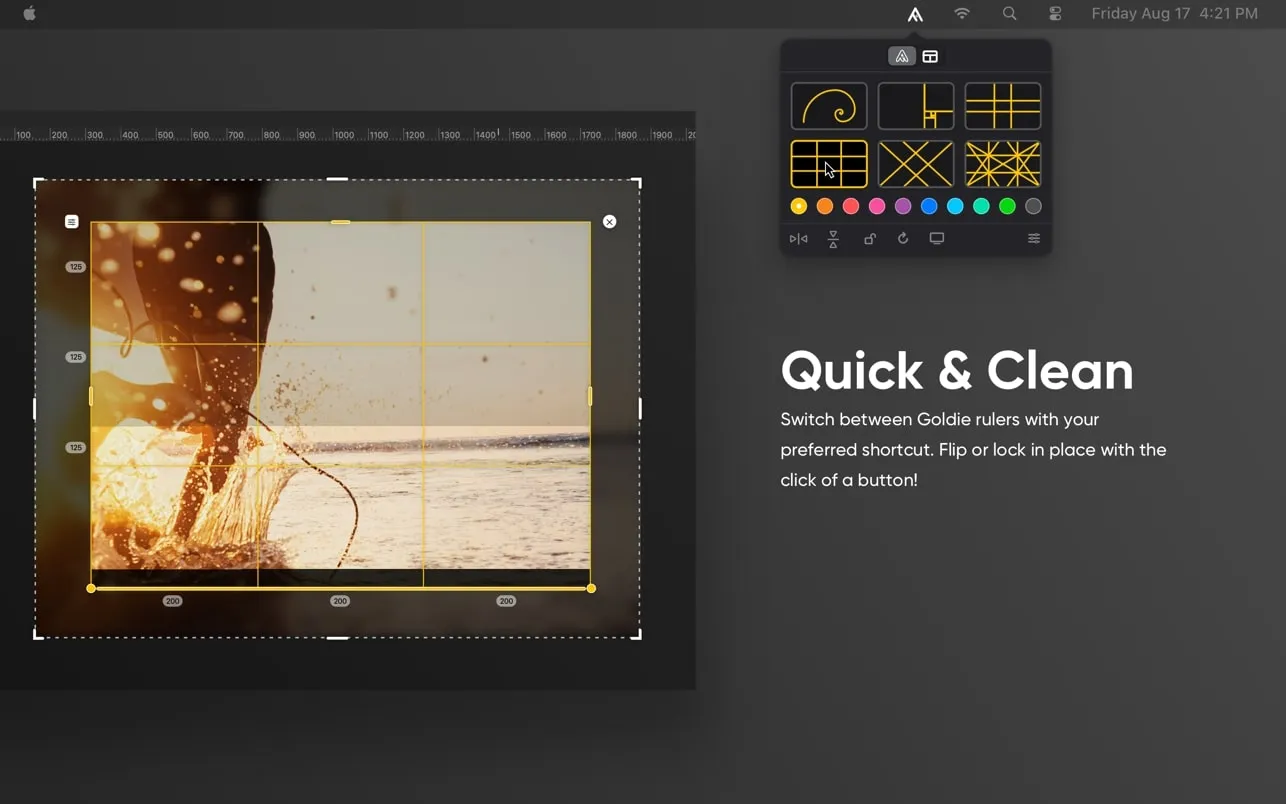Choose the dynamic symmetry star ruler
Viewport: 1286px width, 804px height.
[1002, 164]
